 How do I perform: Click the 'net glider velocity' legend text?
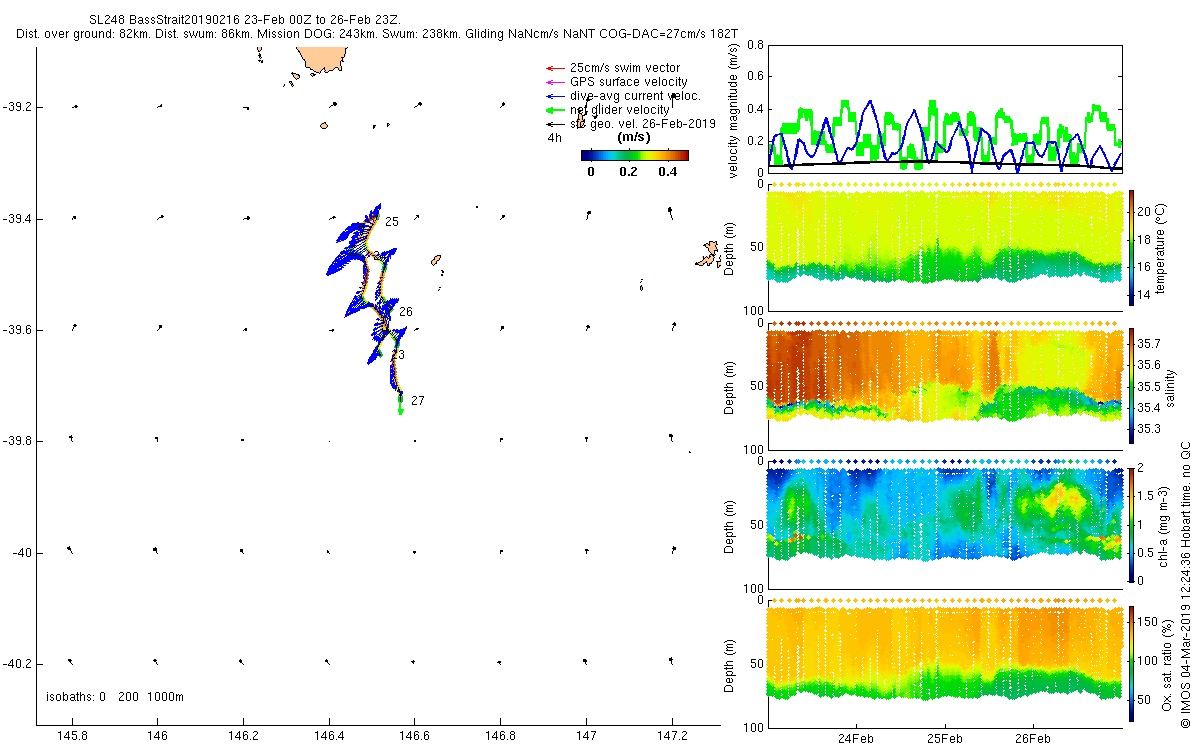(x=620, y=110)
